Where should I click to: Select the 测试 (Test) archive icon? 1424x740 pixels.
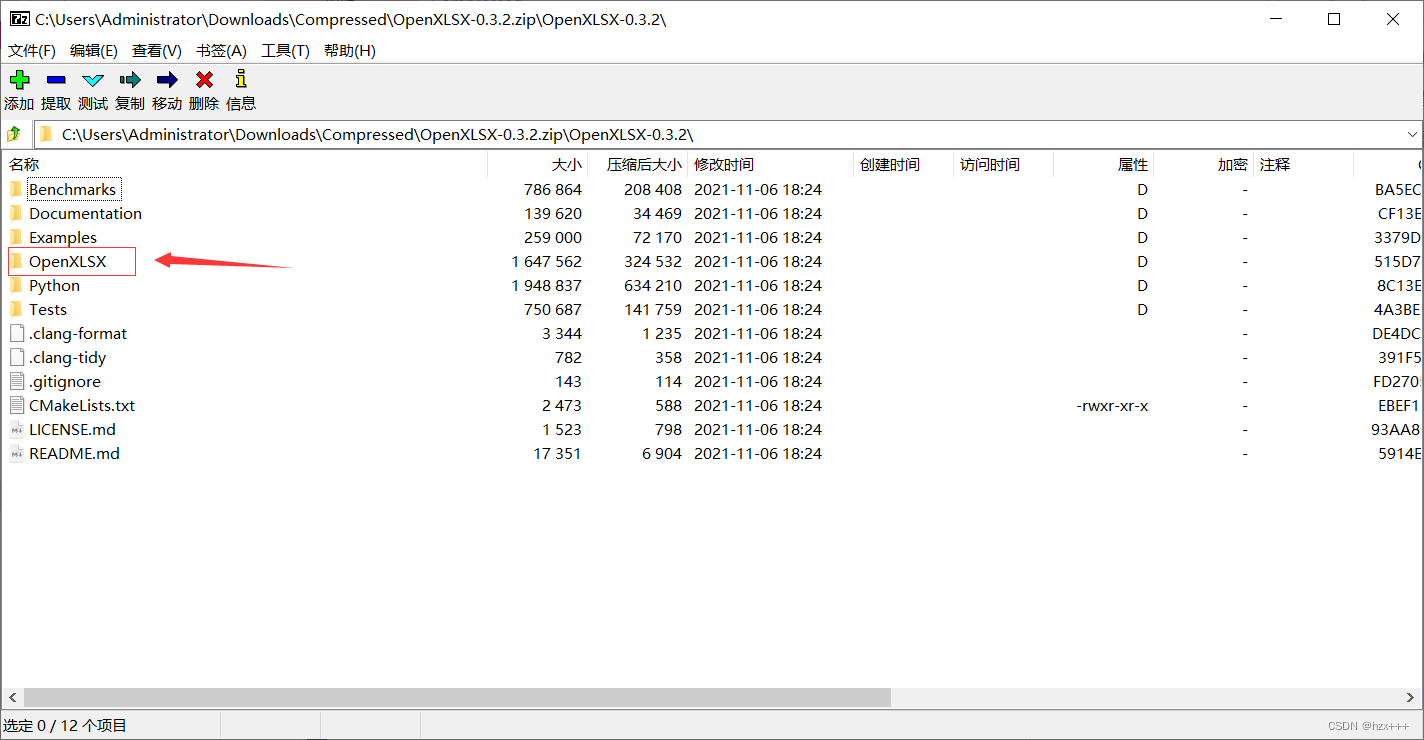(x=93, y=79)
